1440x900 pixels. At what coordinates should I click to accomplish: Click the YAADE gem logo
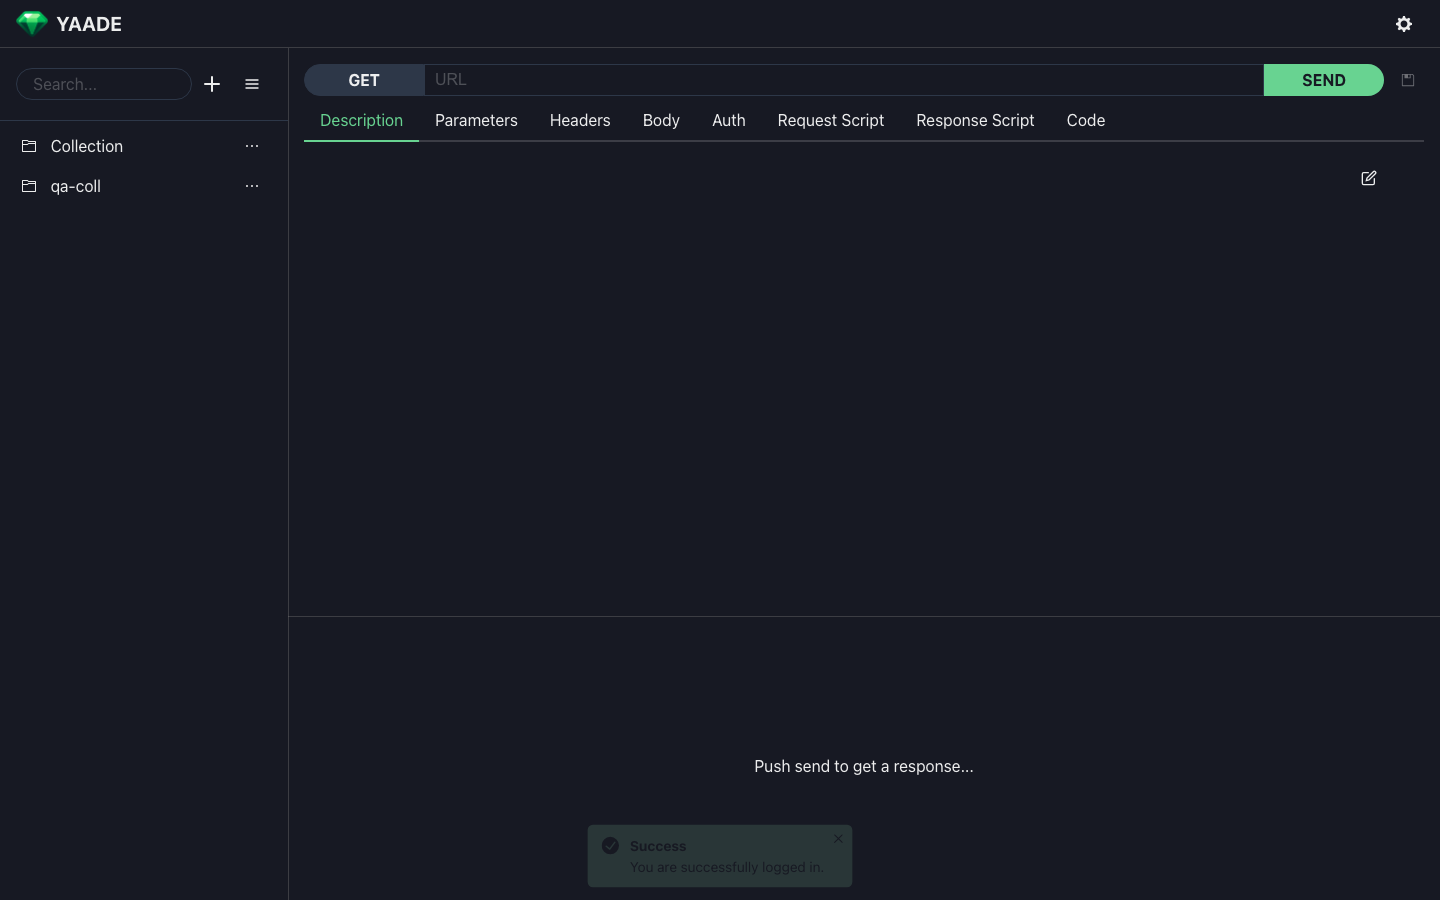pyautogui.click(x=32, y=23)
